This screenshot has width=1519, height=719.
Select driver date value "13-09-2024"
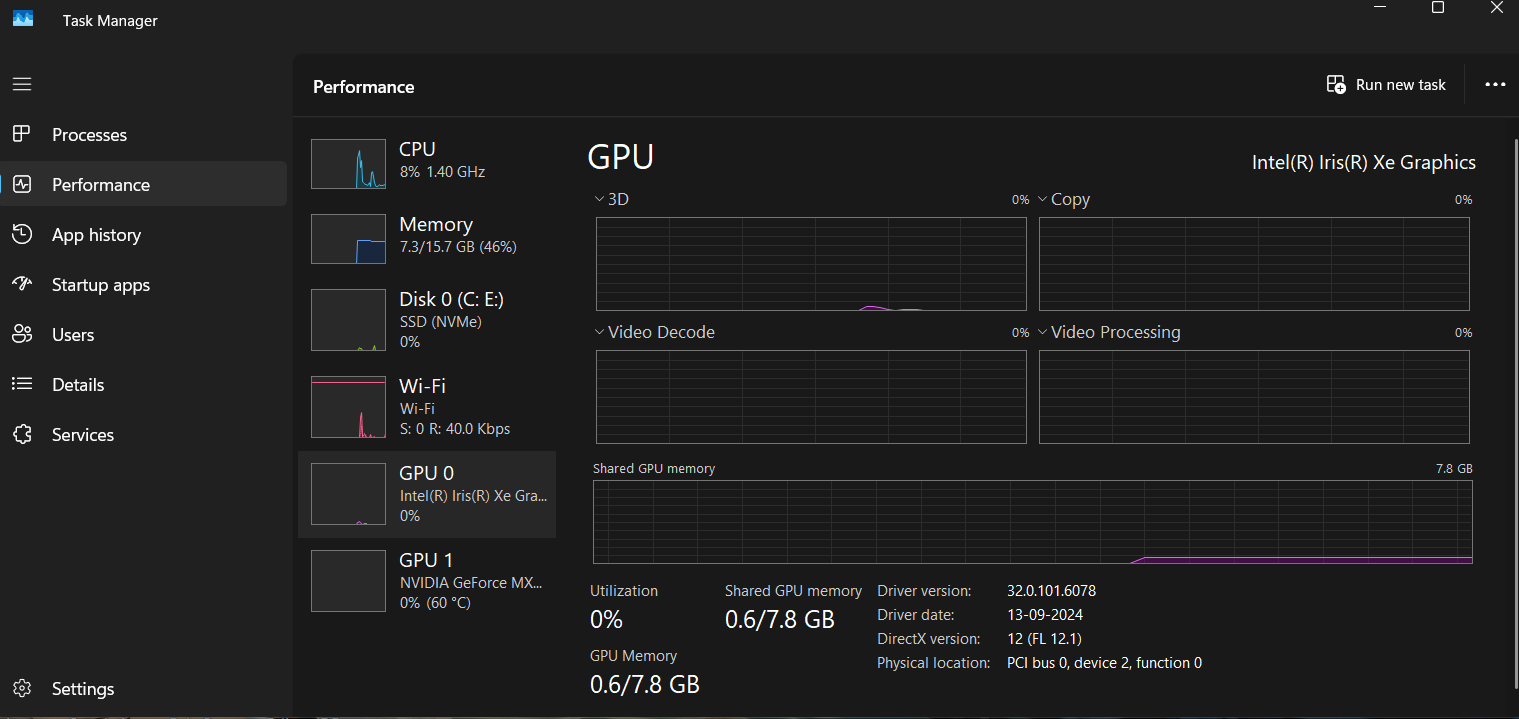click(x=1045, y=615)
